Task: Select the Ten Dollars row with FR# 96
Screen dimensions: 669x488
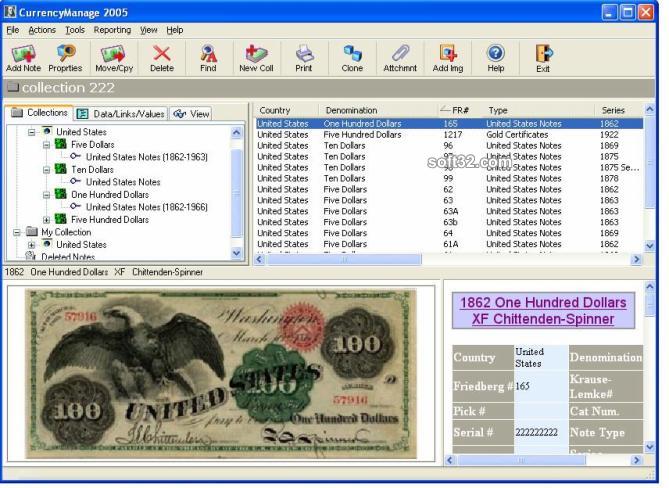Action: 449,145
